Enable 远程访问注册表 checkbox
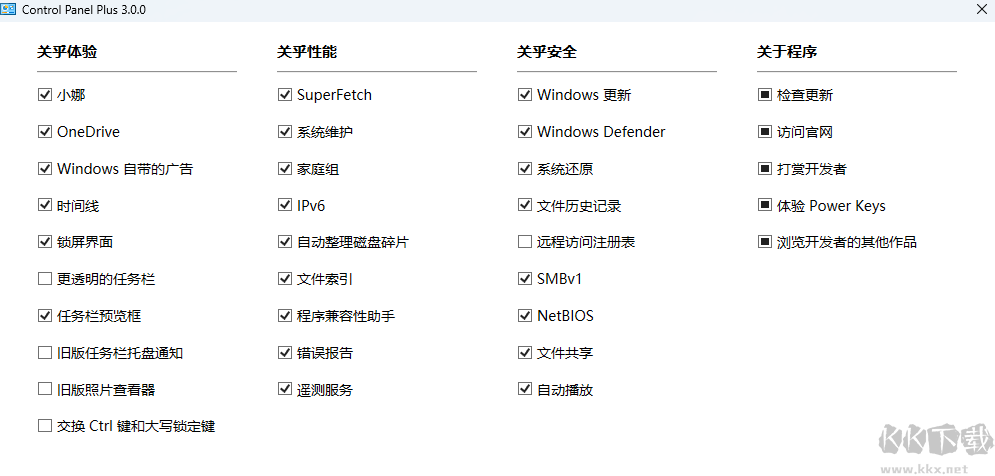The width and height of the screenshot is (995, 476). (524, 242)
